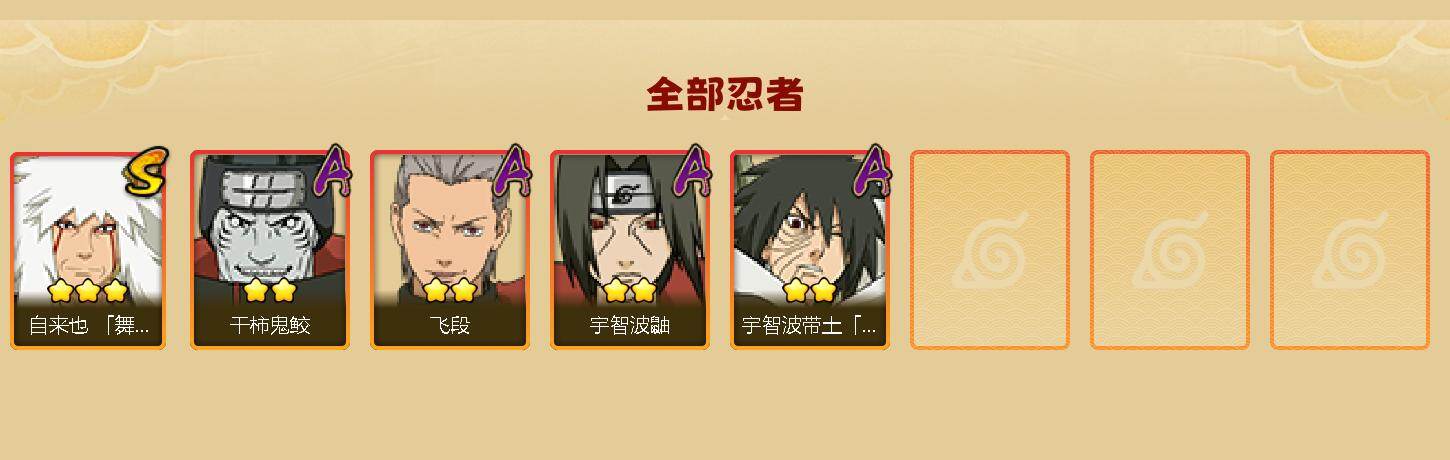This screenshot has height=460, width=1450.
Task: Click the S rank badge on 自来也
Action: pos(147,171)
